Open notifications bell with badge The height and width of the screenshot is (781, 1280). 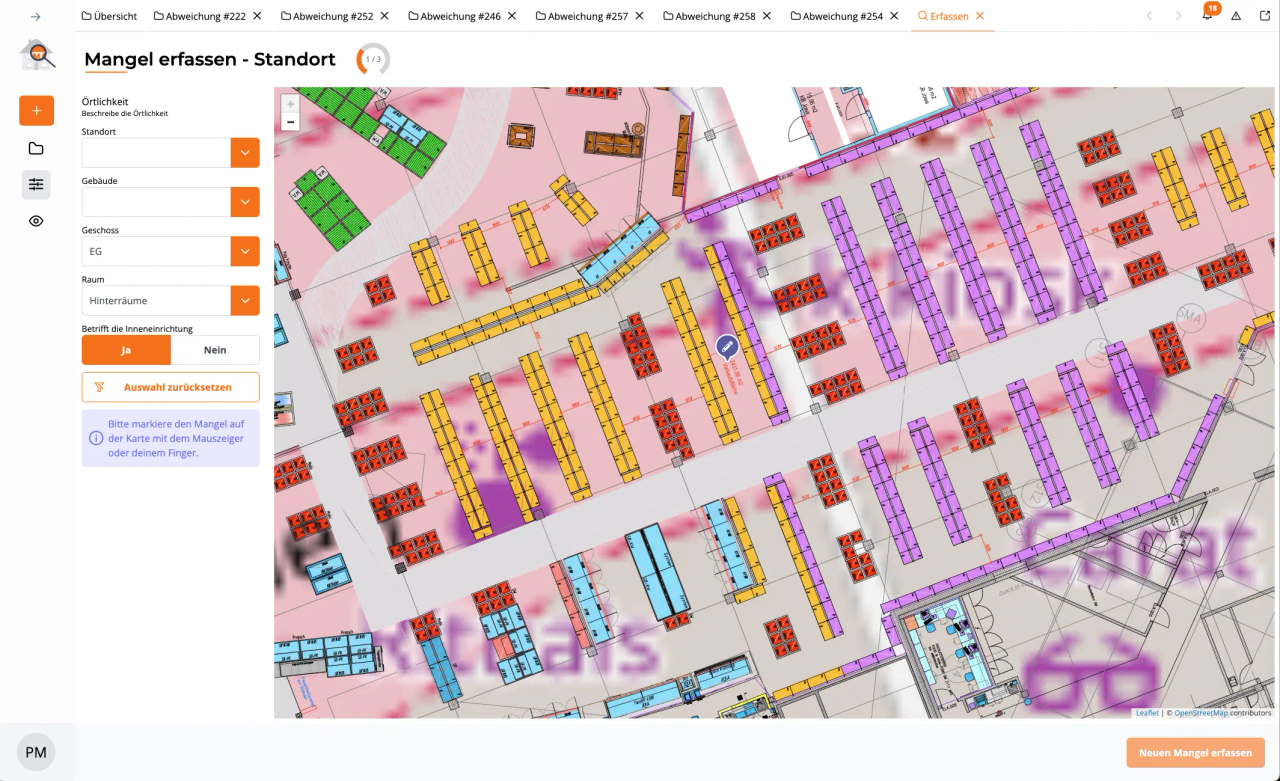pyautogui.click(x=1207, y=16)
